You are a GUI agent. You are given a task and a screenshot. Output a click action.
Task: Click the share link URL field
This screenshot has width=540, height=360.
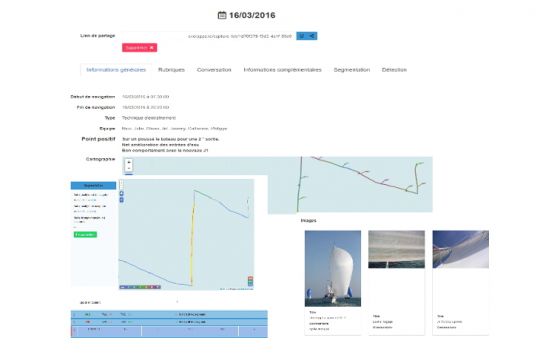coord(208,36)
